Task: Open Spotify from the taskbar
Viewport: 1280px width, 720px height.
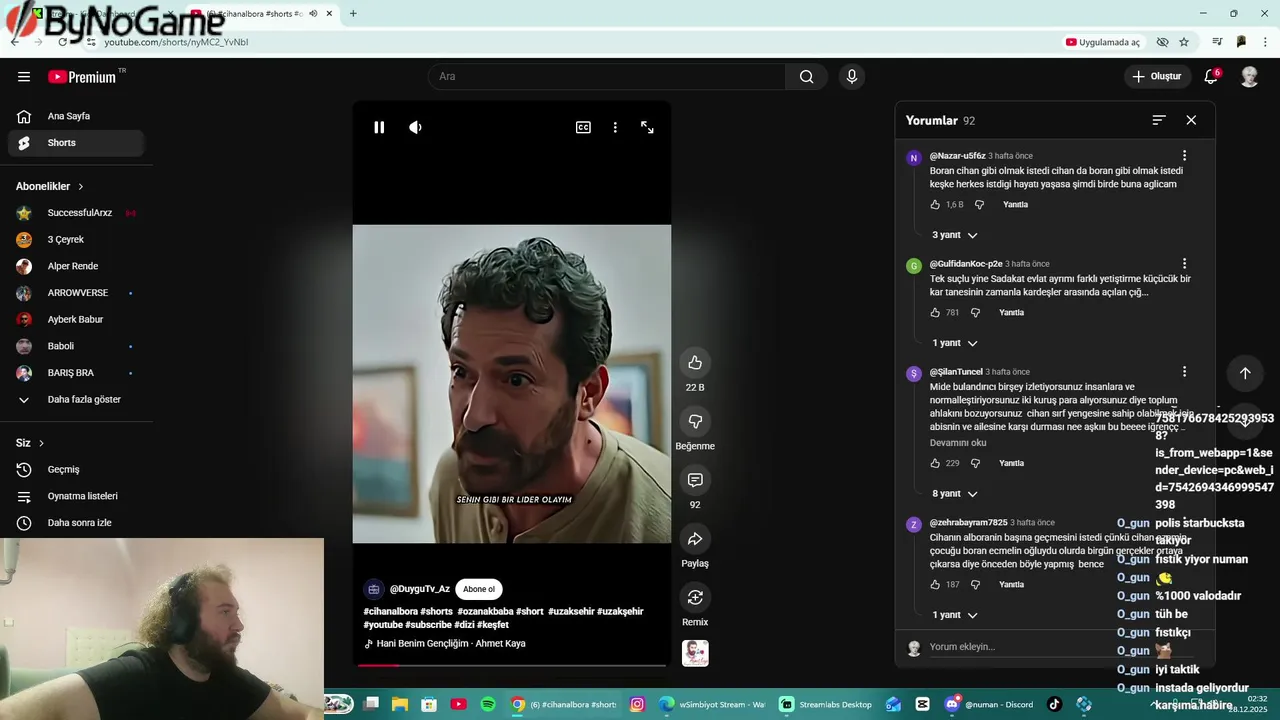Action: pyautogui.click(x=488, y=704)
